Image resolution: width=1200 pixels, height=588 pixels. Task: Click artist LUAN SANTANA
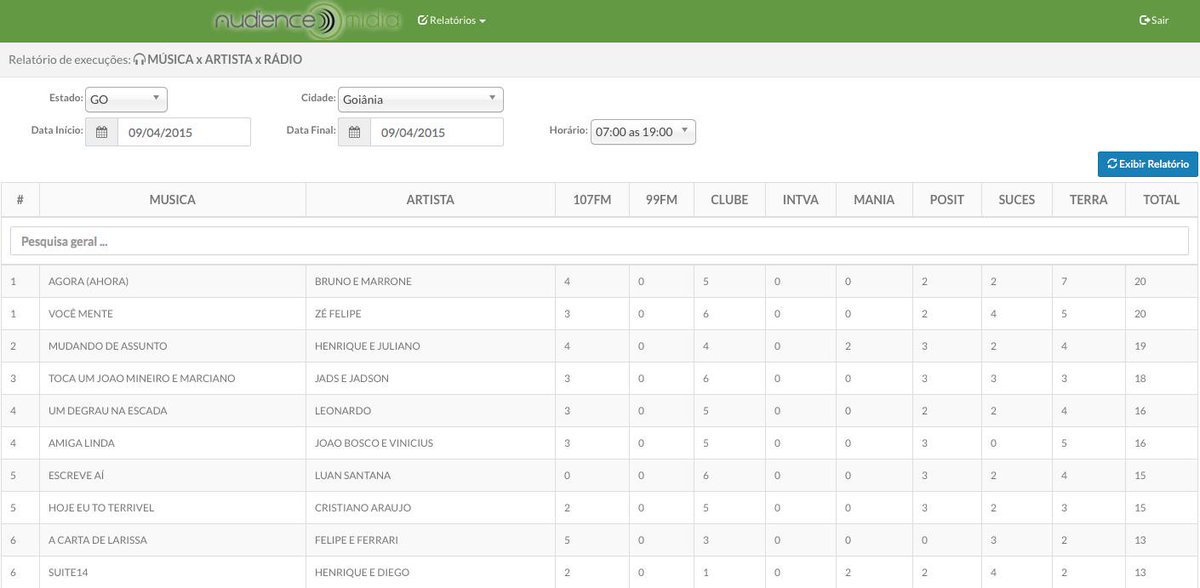352,475
